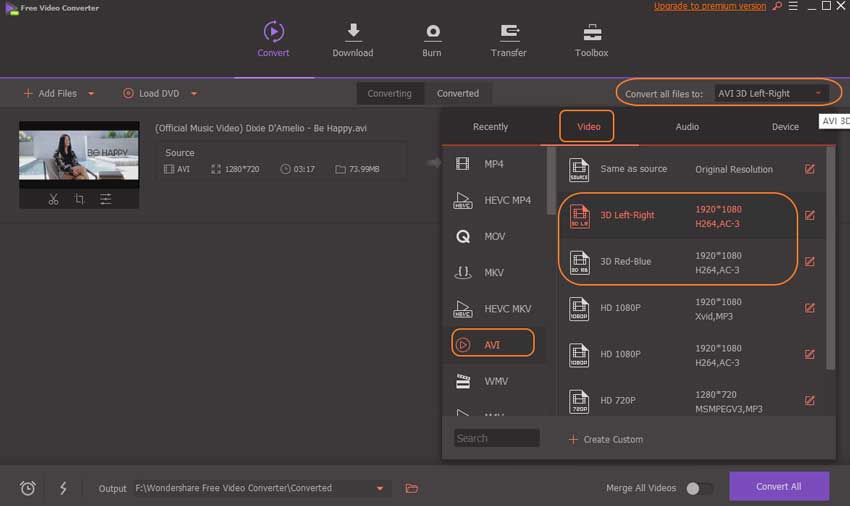Click the scissors trim icon under thumbnail
This screenshot has width=850, height=506.
53,200
